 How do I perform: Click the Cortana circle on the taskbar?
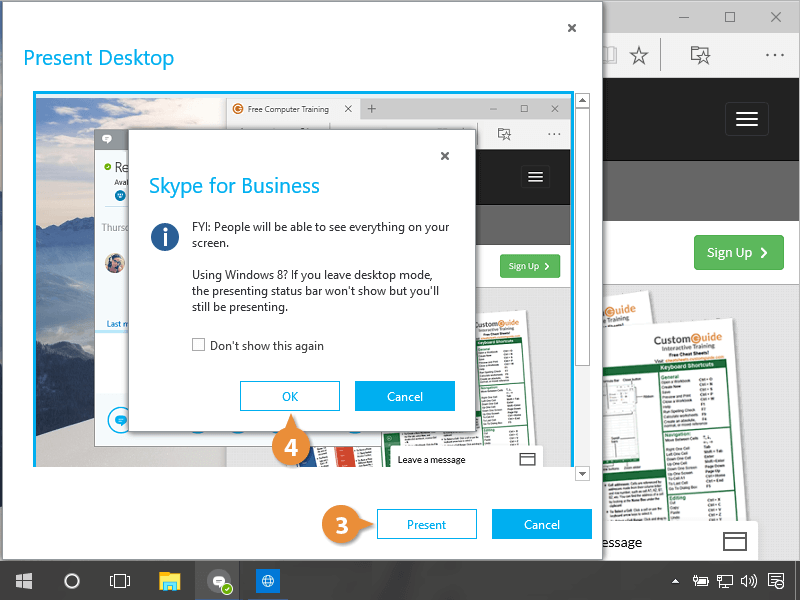pos(72,580)
